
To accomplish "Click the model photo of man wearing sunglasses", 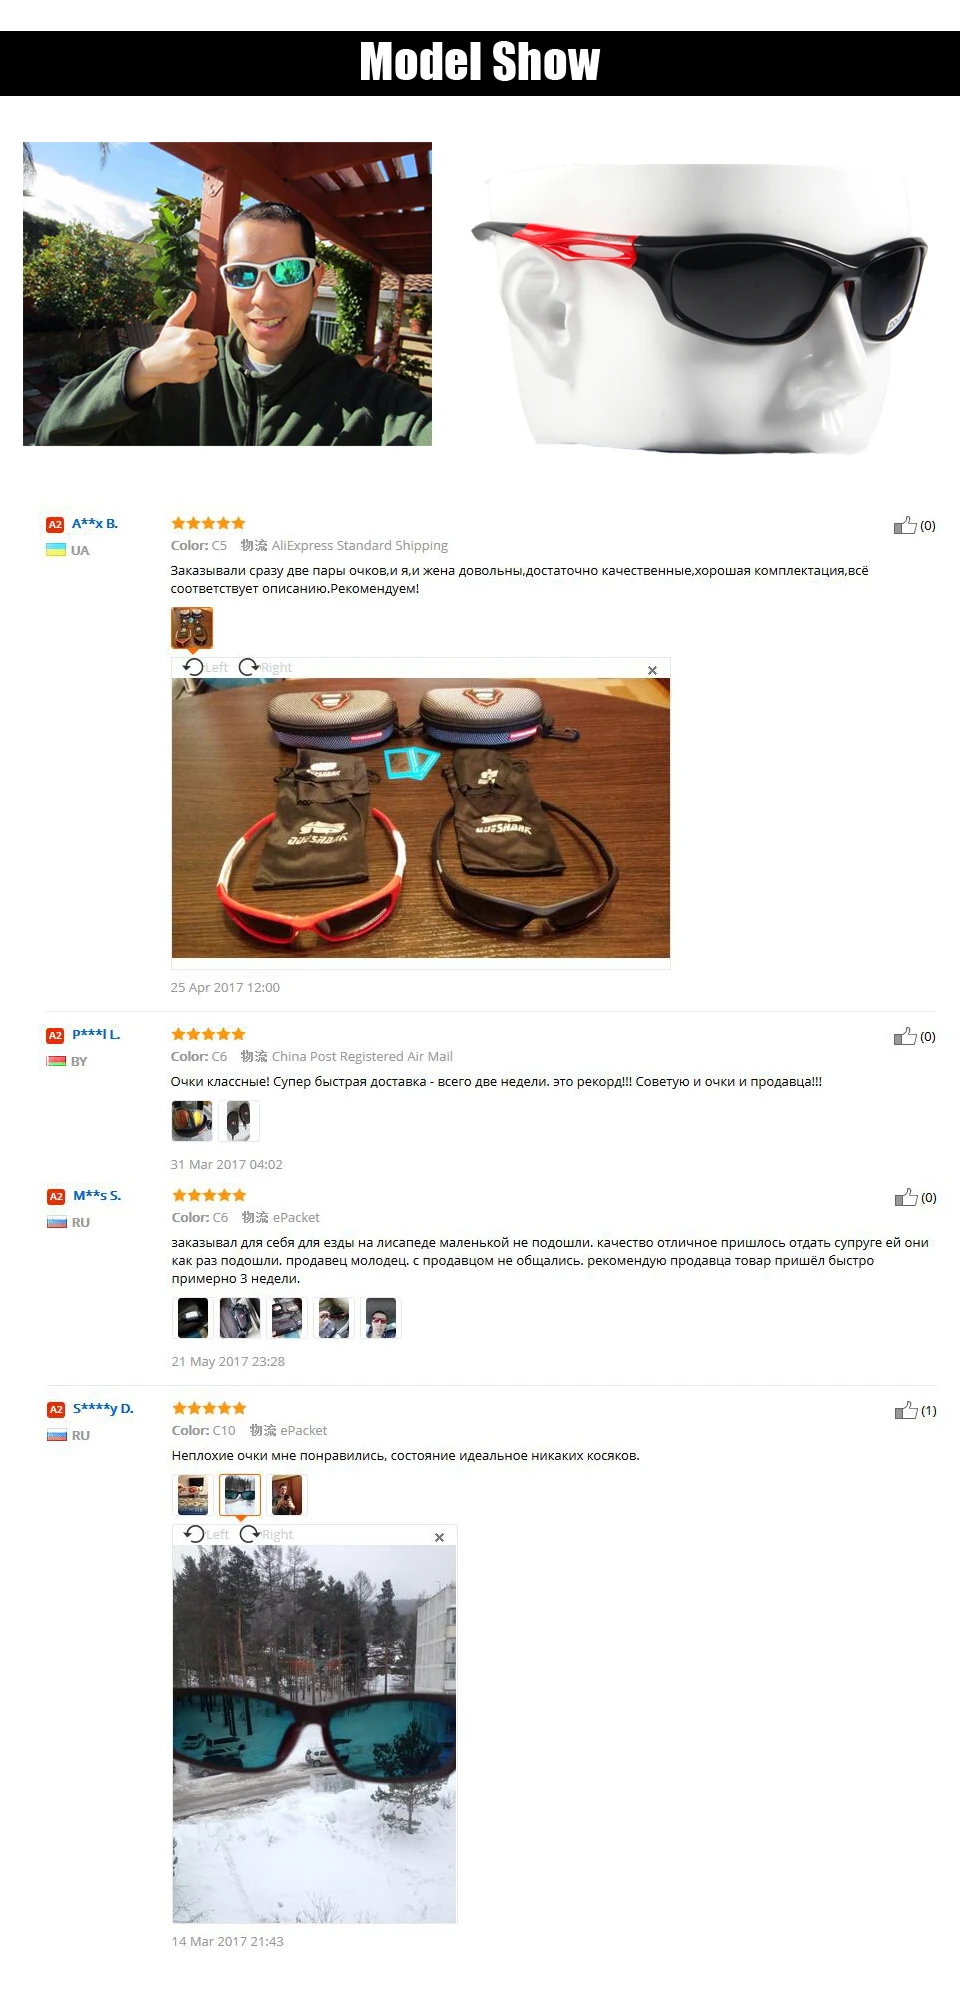I will point(227,294).
